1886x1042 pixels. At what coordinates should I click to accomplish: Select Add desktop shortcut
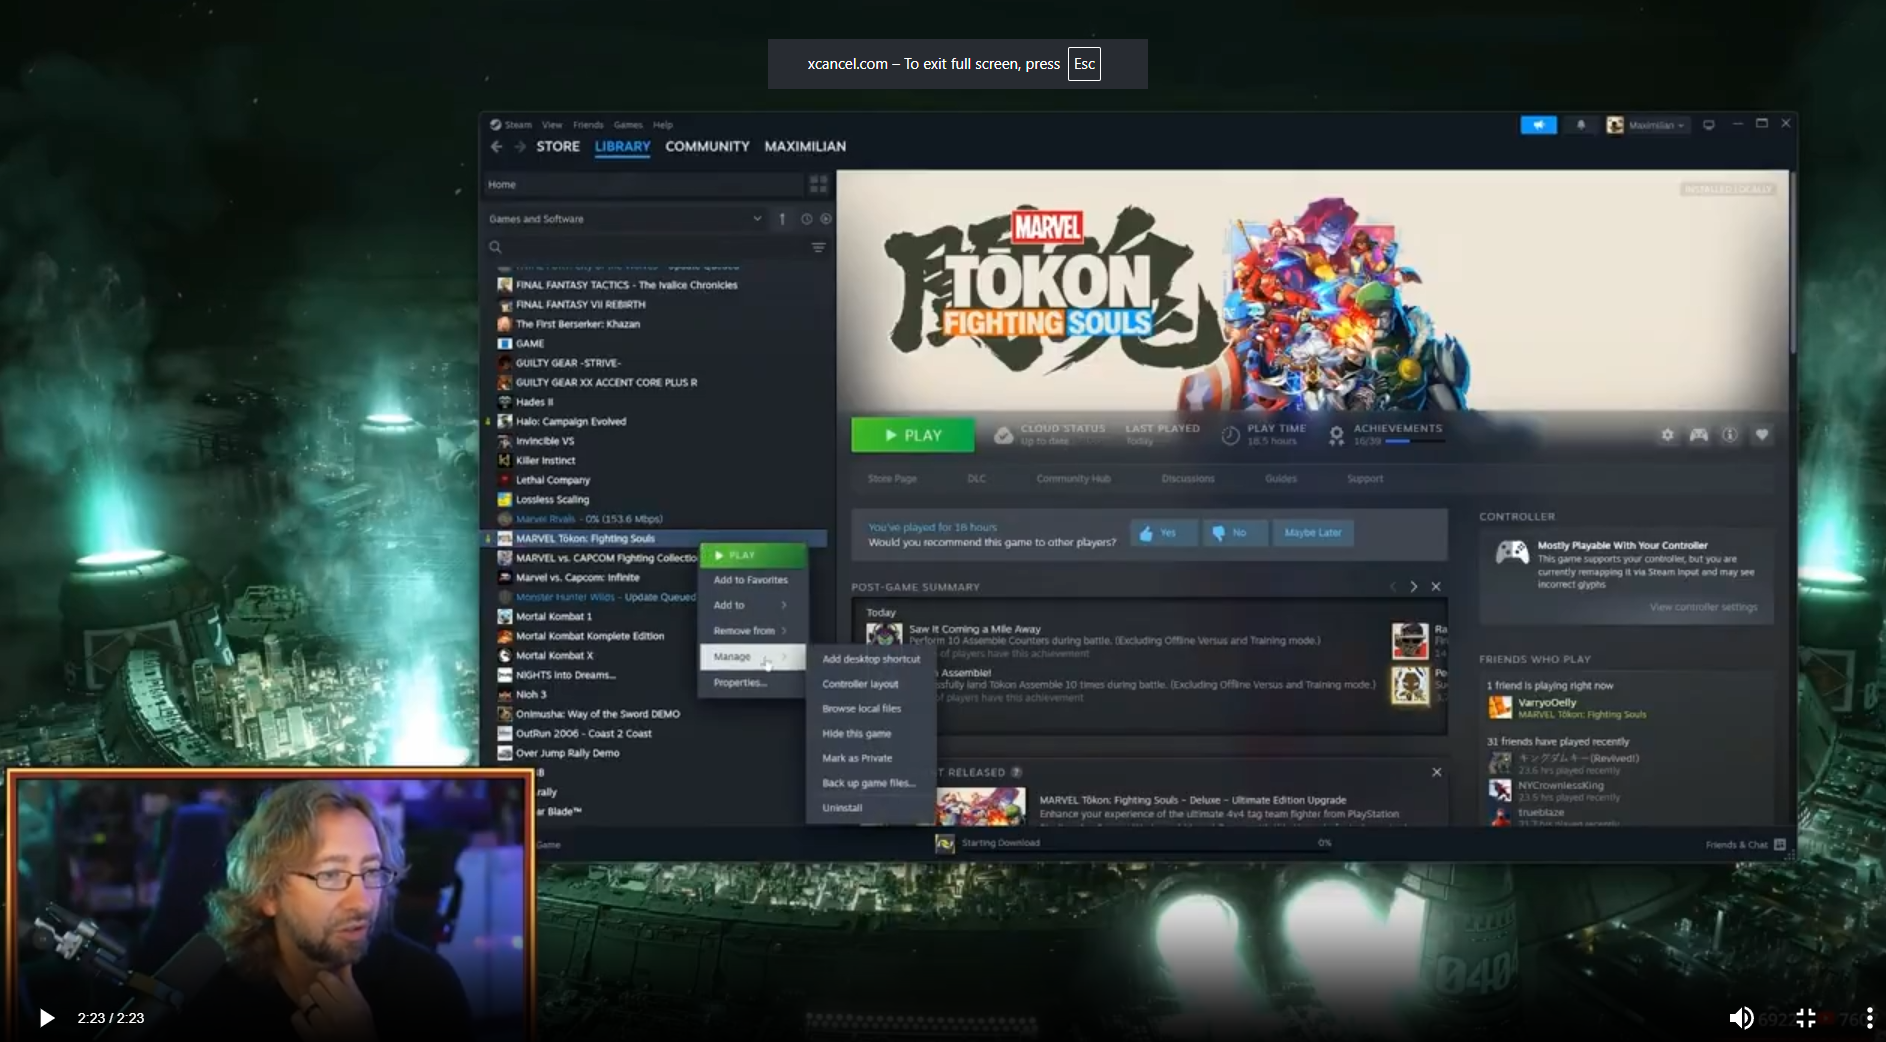[x=871, y=659]
